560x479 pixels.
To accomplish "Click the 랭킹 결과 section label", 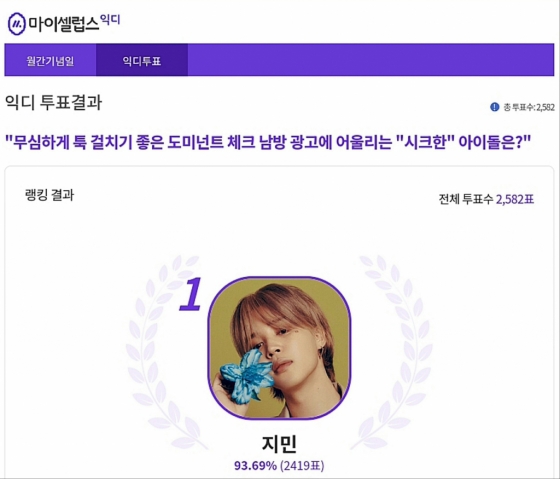I will tap(50, 195).
